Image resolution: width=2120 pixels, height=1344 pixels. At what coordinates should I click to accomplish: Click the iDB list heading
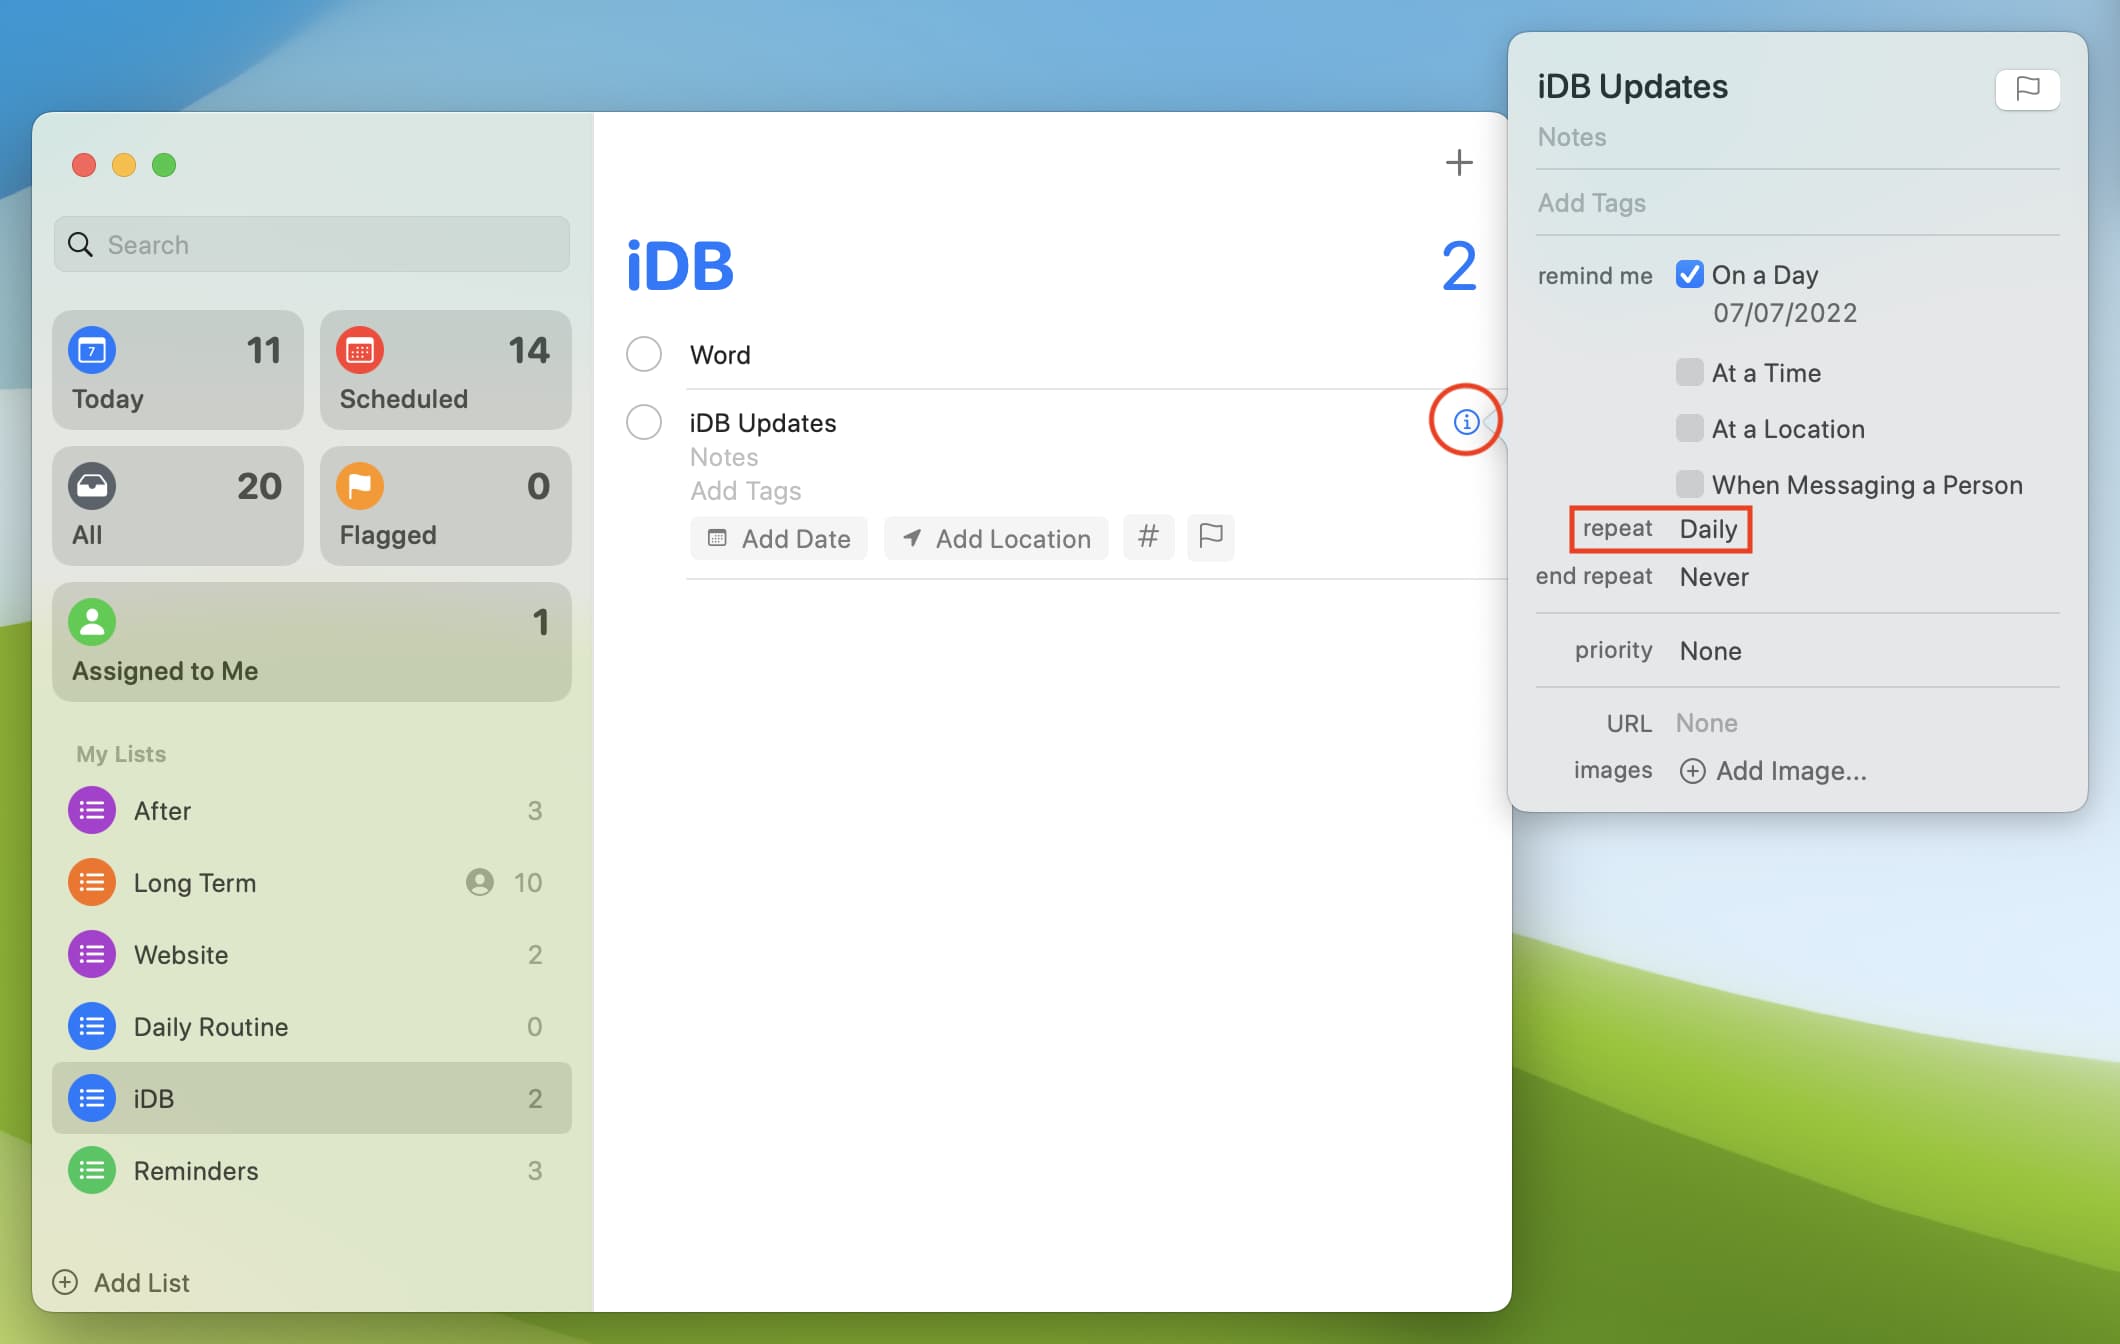click(x=680, y=266)
